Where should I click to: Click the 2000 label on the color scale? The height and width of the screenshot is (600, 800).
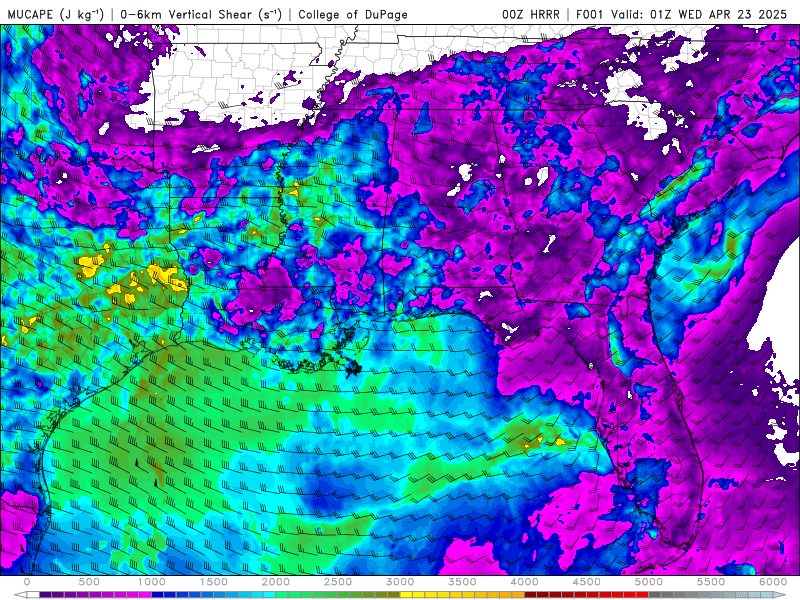(276, 582)
